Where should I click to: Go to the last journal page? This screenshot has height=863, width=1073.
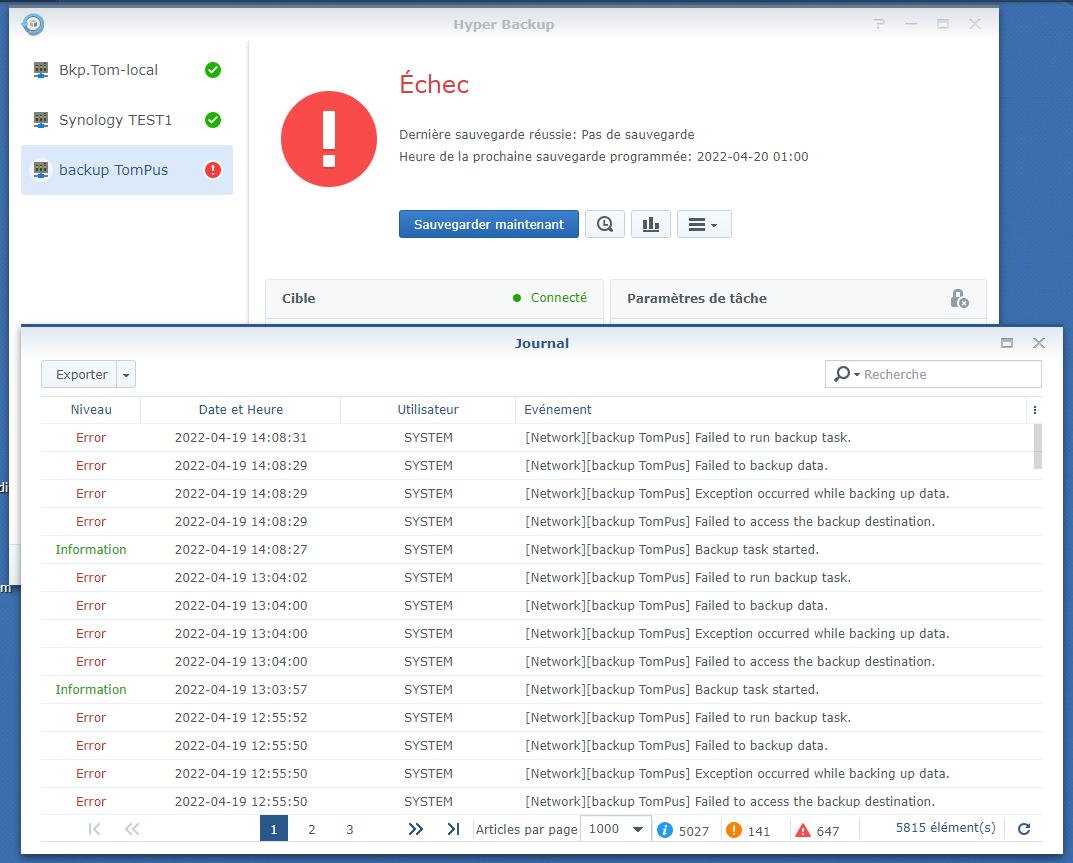point(453,829)
